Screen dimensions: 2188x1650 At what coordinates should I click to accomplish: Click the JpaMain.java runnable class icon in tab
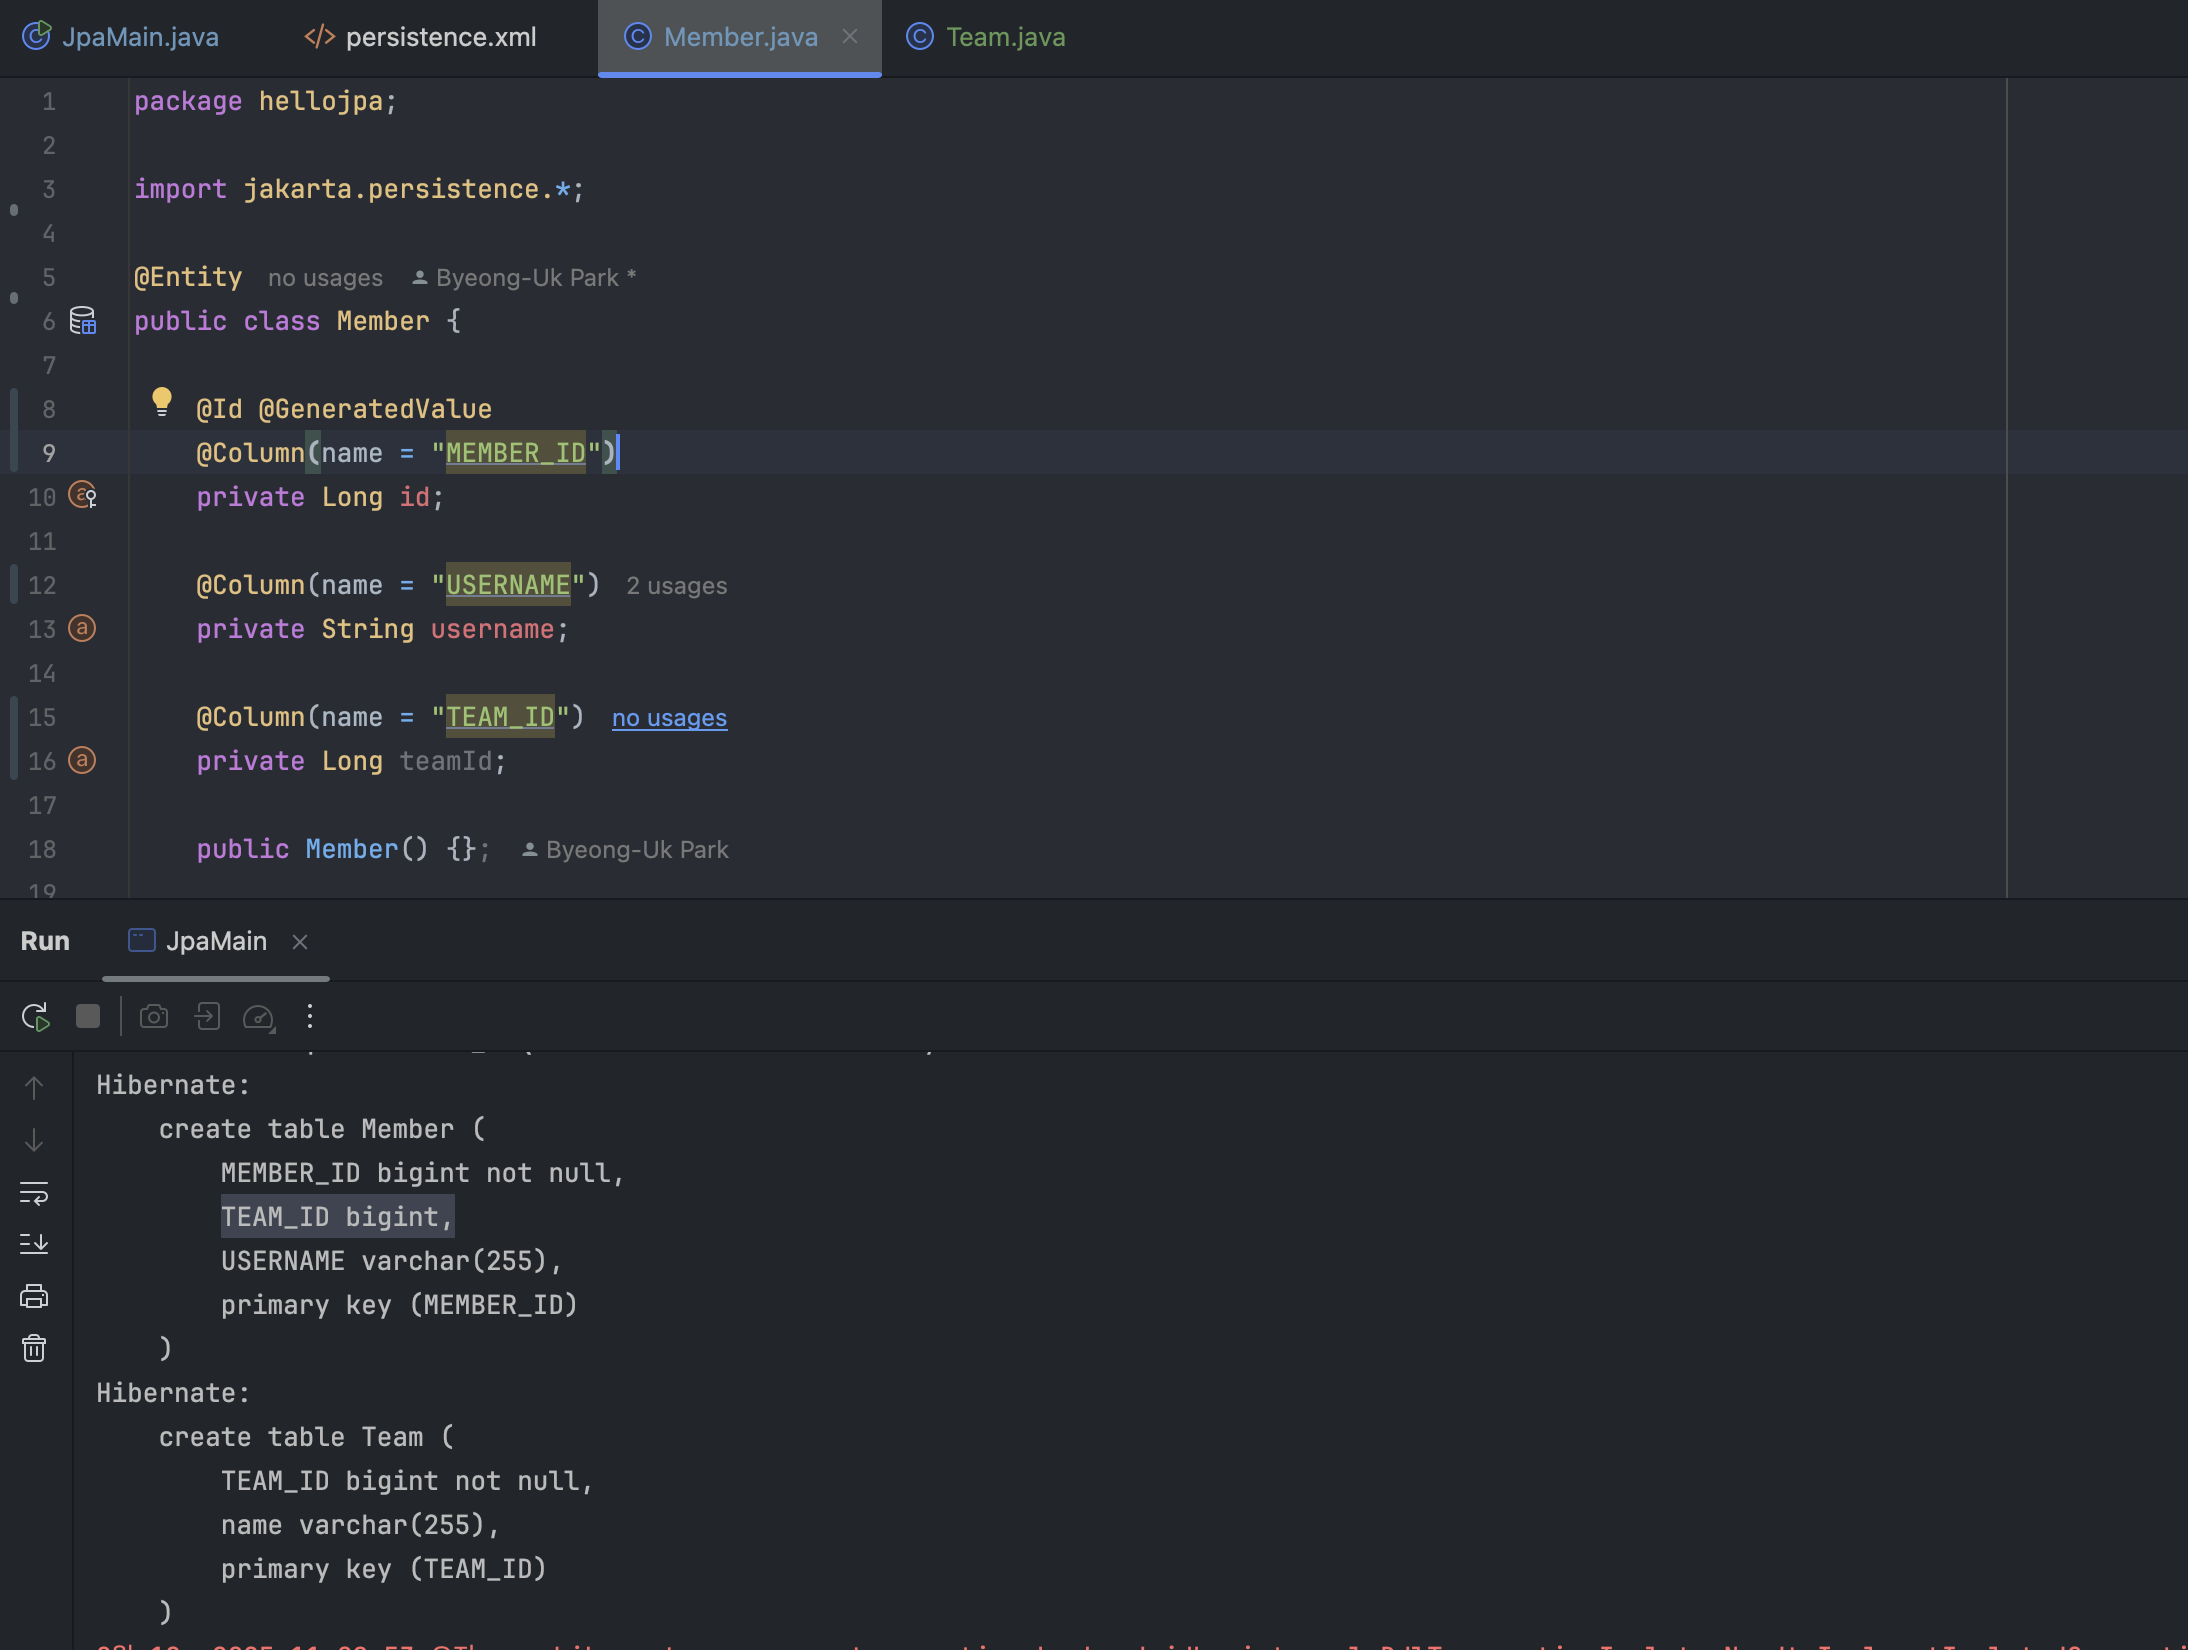[37, 37]
